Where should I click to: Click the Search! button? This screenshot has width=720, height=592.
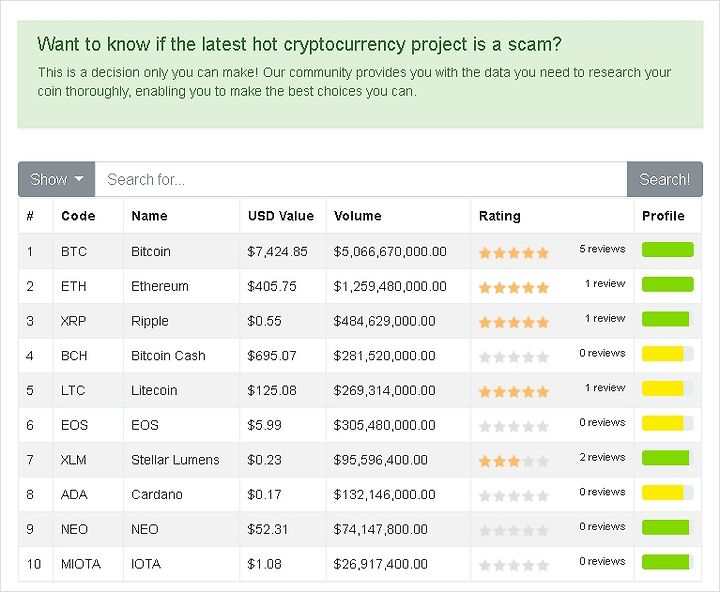click(x=664, y=179)
